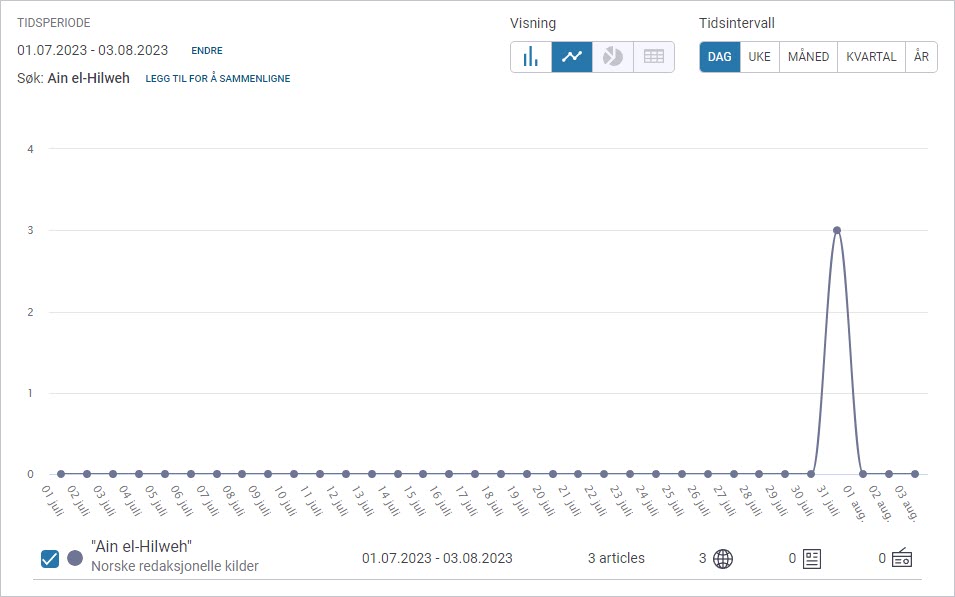Select DAG time interval

tap(720, 57)
